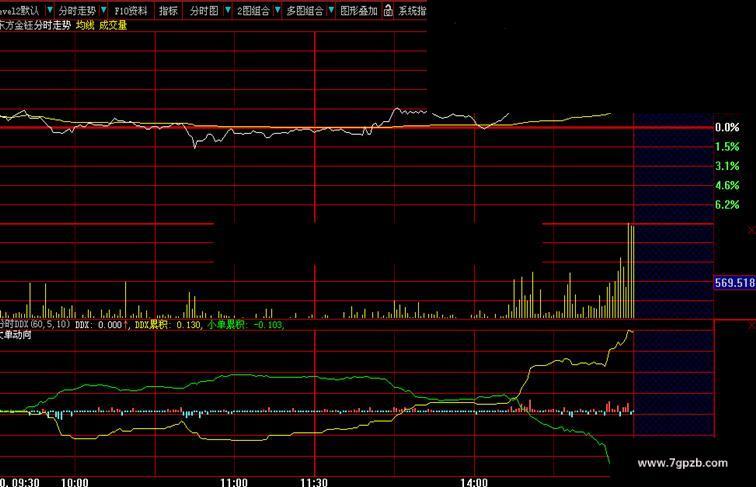Click the 09:30 time axis label
The image size is (756, 487).
24,482
